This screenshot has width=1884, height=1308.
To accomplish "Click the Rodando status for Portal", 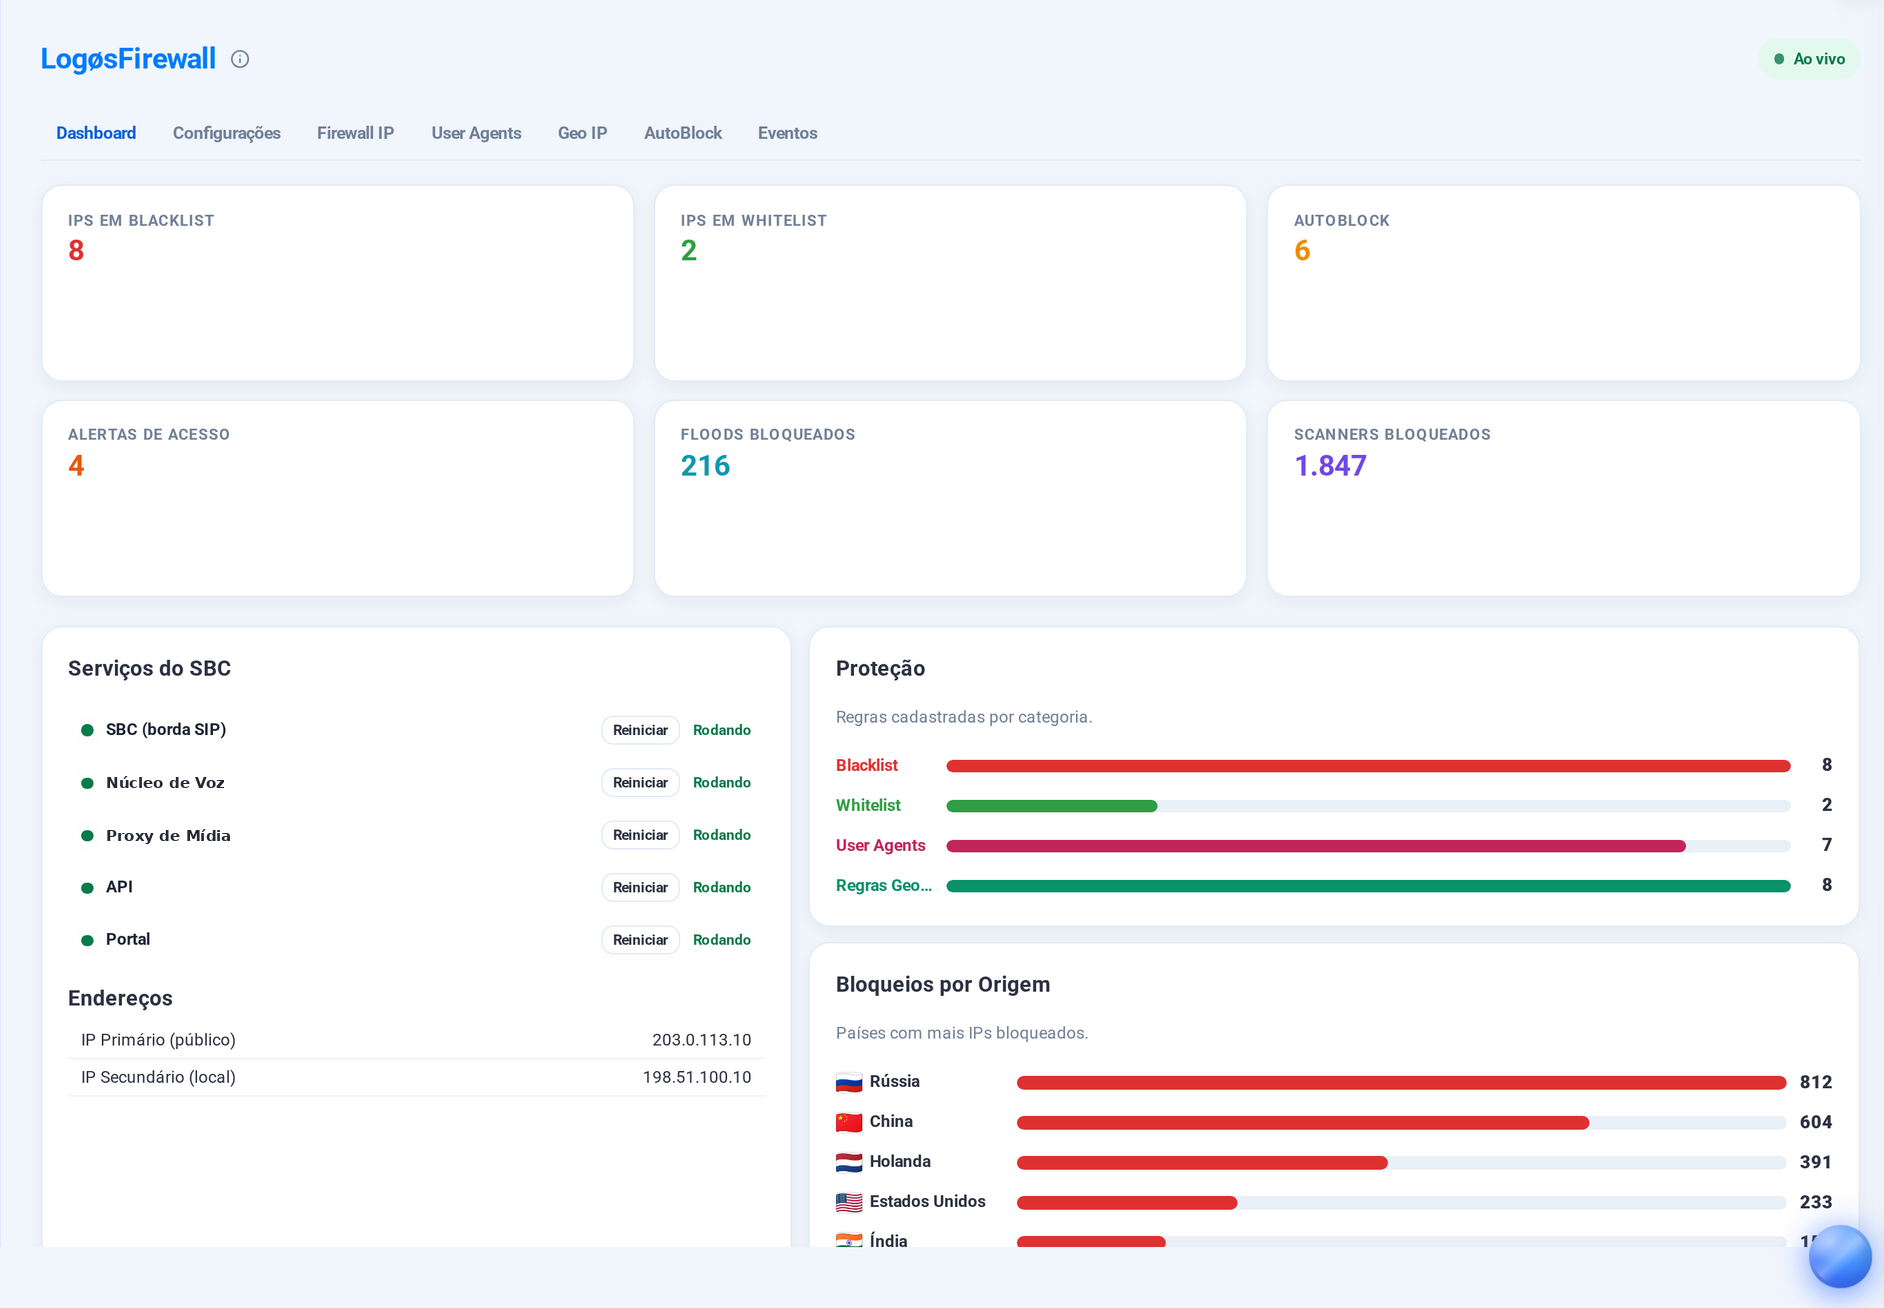I will (x=722, y=940).
